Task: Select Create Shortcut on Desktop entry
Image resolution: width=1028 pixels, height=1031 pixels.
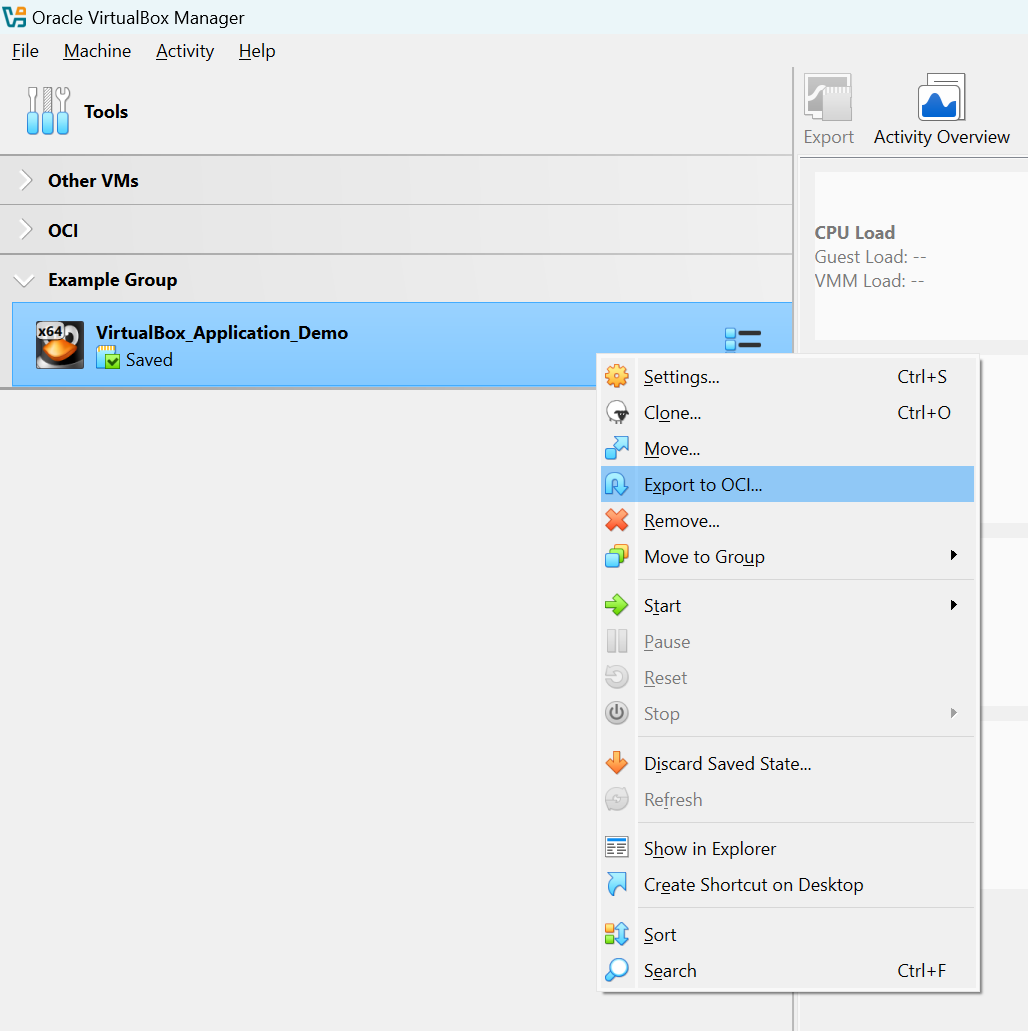Action: 787,884
